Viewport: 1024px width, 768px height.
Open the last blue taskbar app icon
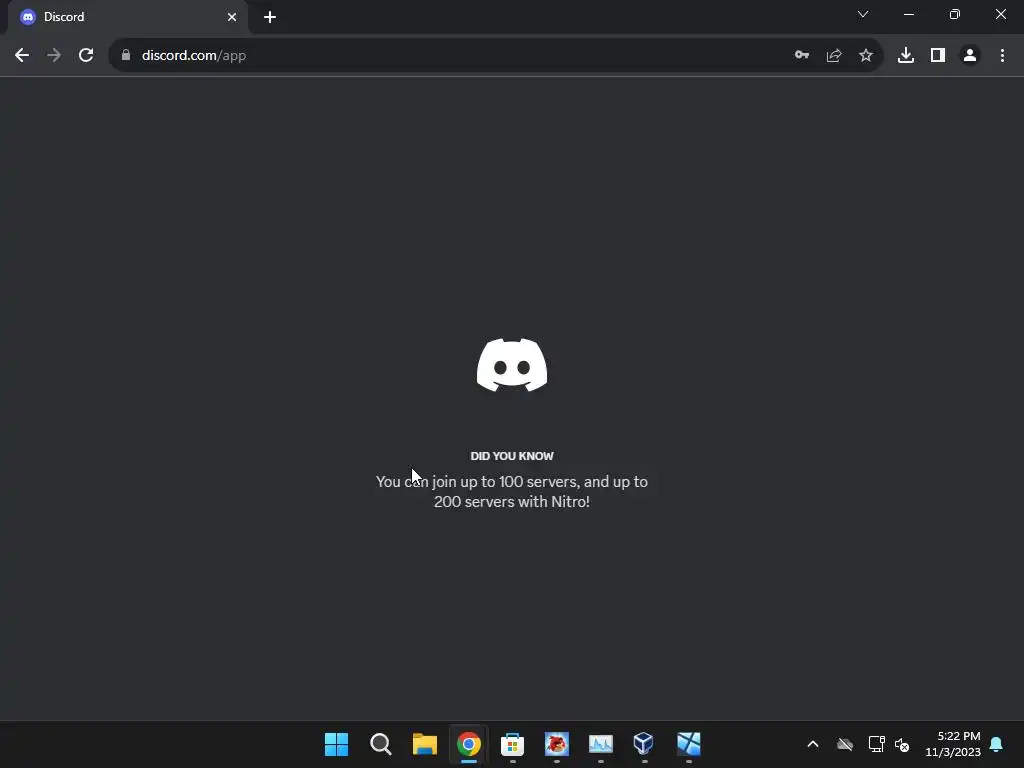688,744
